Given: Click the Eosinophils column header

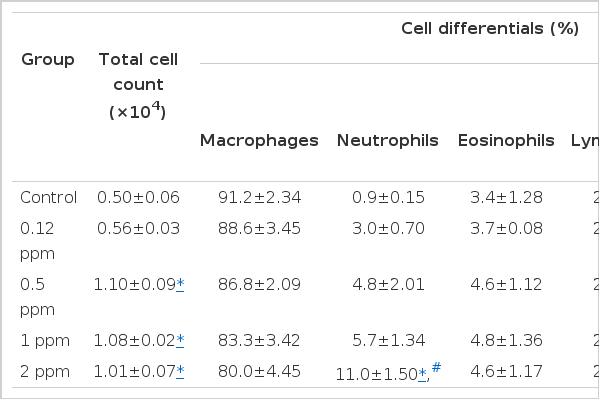Looking at the screenshot, I should [x=506, y=140].
